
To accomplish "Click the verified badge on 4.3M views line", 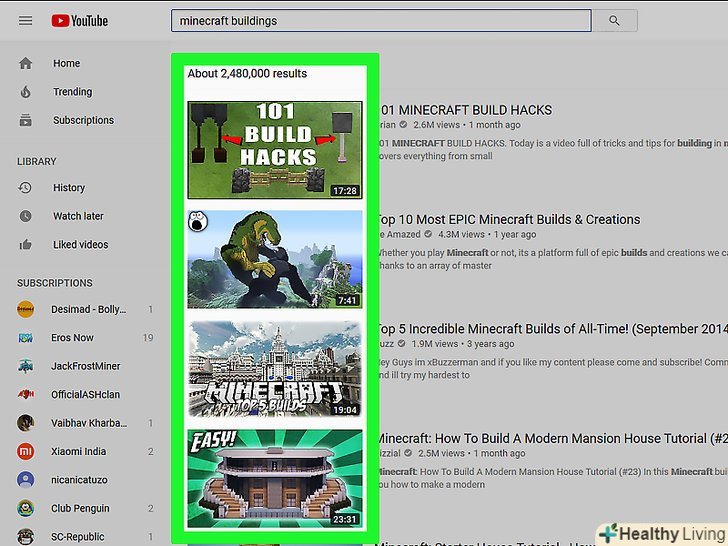I will click(x=429, y=234).
